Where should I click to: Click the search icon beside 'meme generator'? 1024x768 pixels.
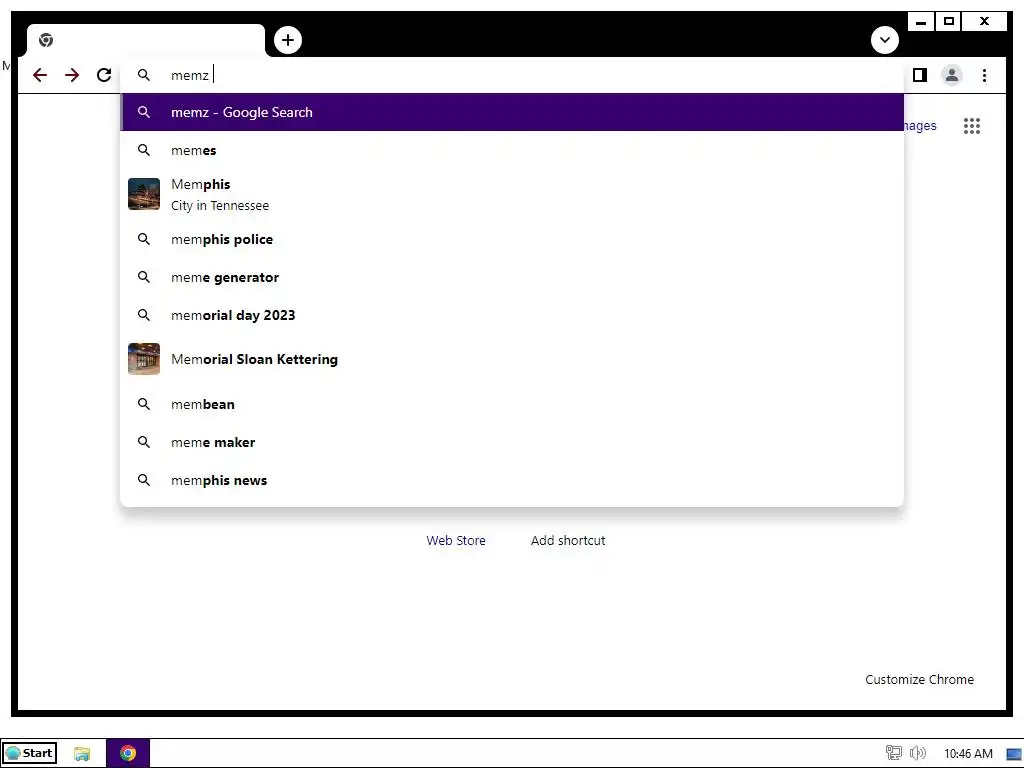point(144,277)
